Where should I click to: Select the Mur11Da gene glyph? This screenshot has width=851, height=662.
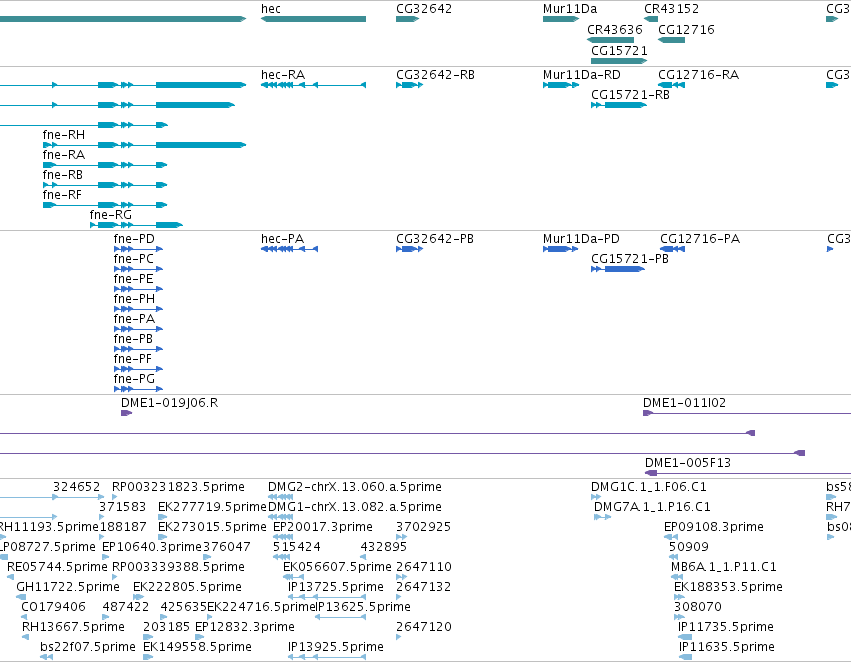click(561, 19)
